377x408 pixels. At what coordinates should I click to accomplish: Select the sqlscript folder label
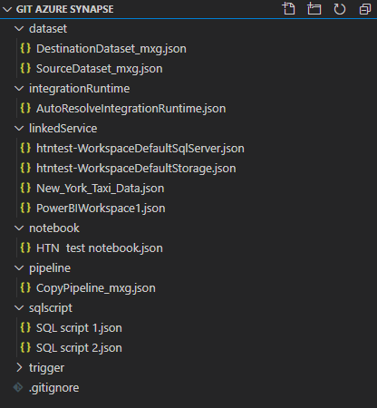coord(51,308)
